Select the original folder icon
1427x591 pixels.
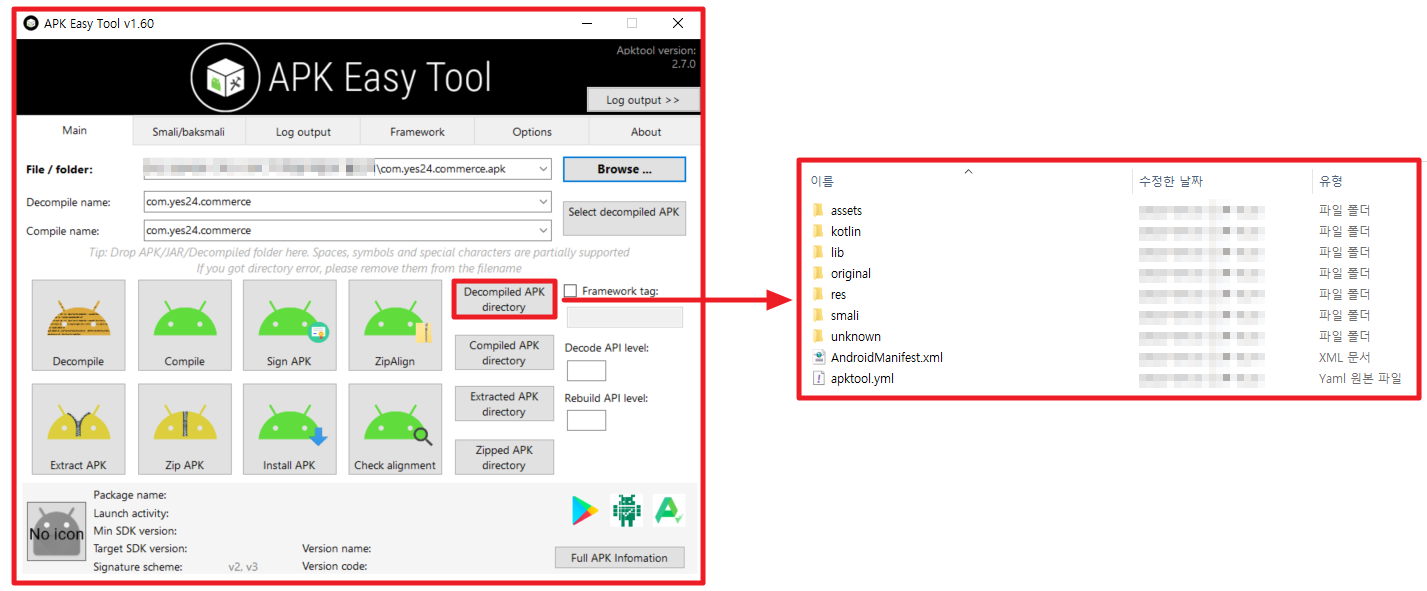(x=818, y=273)
